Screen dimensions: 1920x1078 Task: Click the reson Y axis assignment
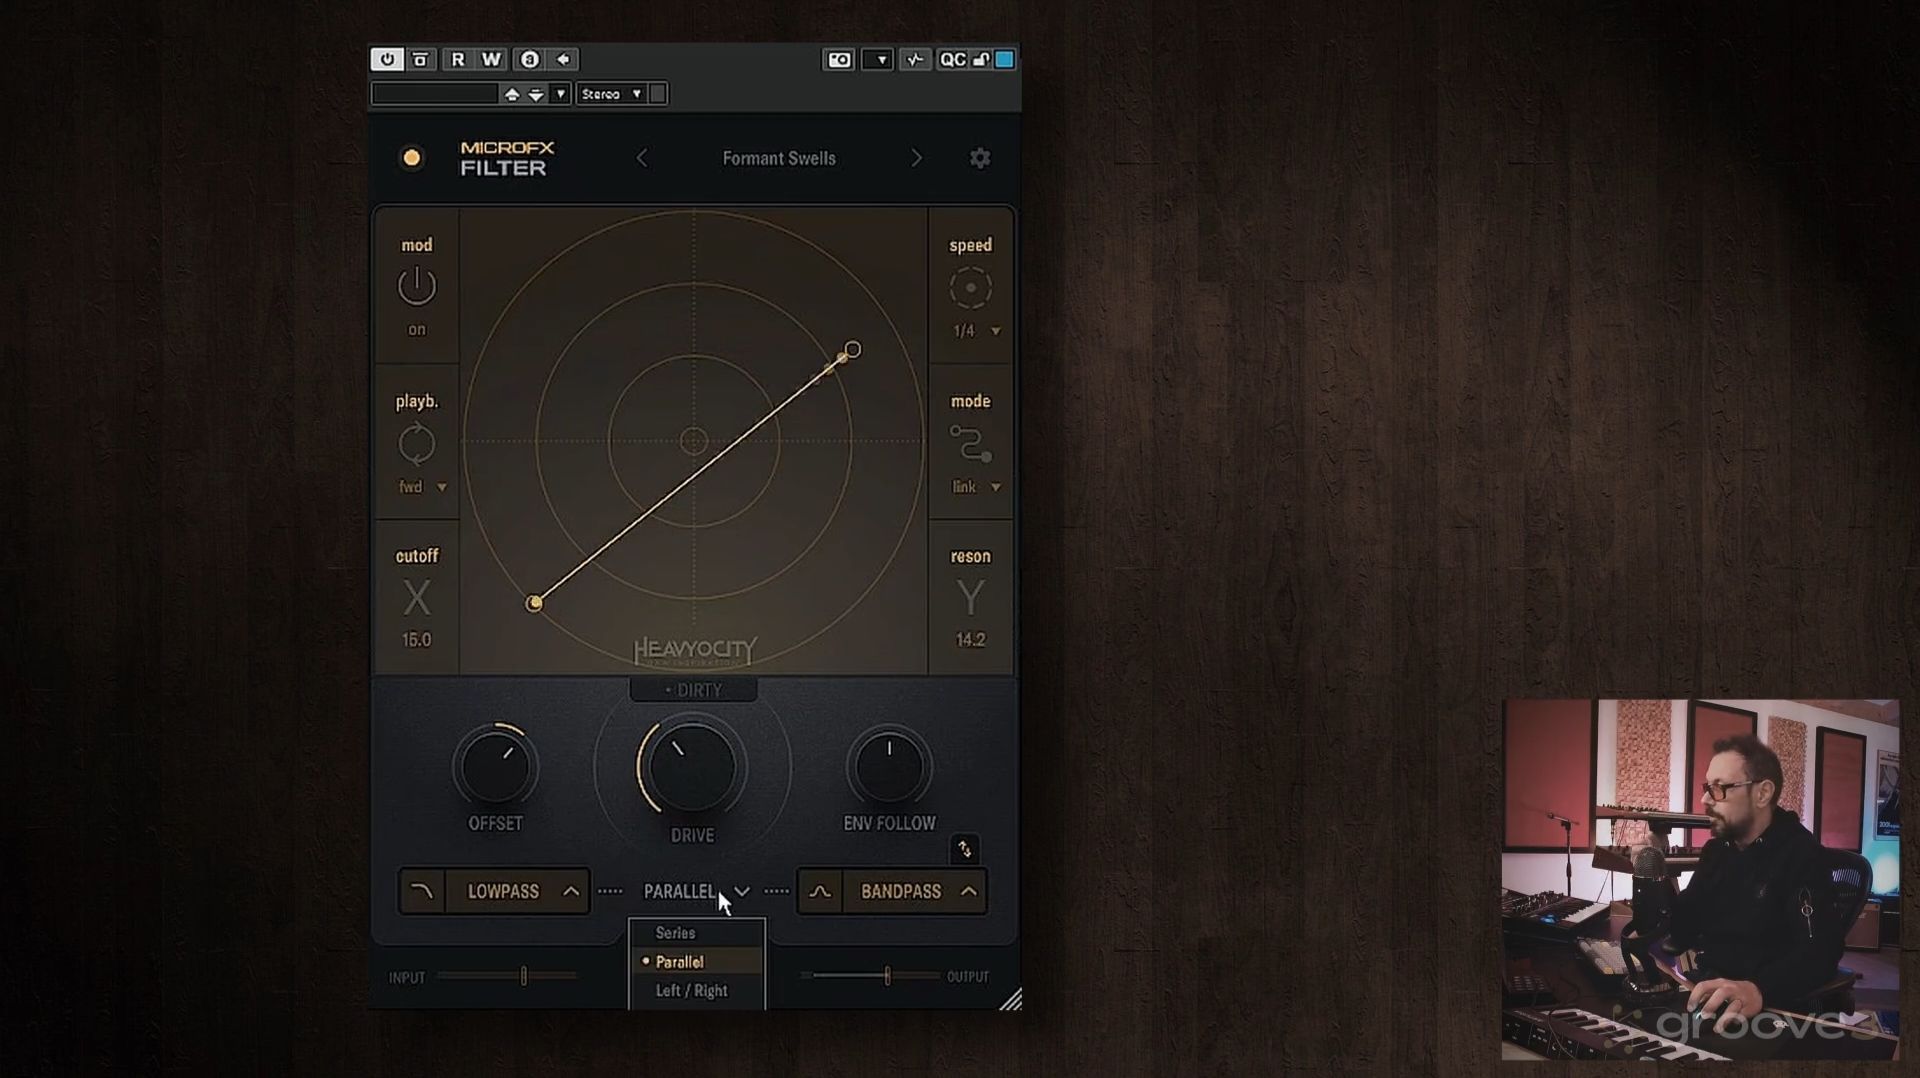pyautogui.click(x=970, y=598)
